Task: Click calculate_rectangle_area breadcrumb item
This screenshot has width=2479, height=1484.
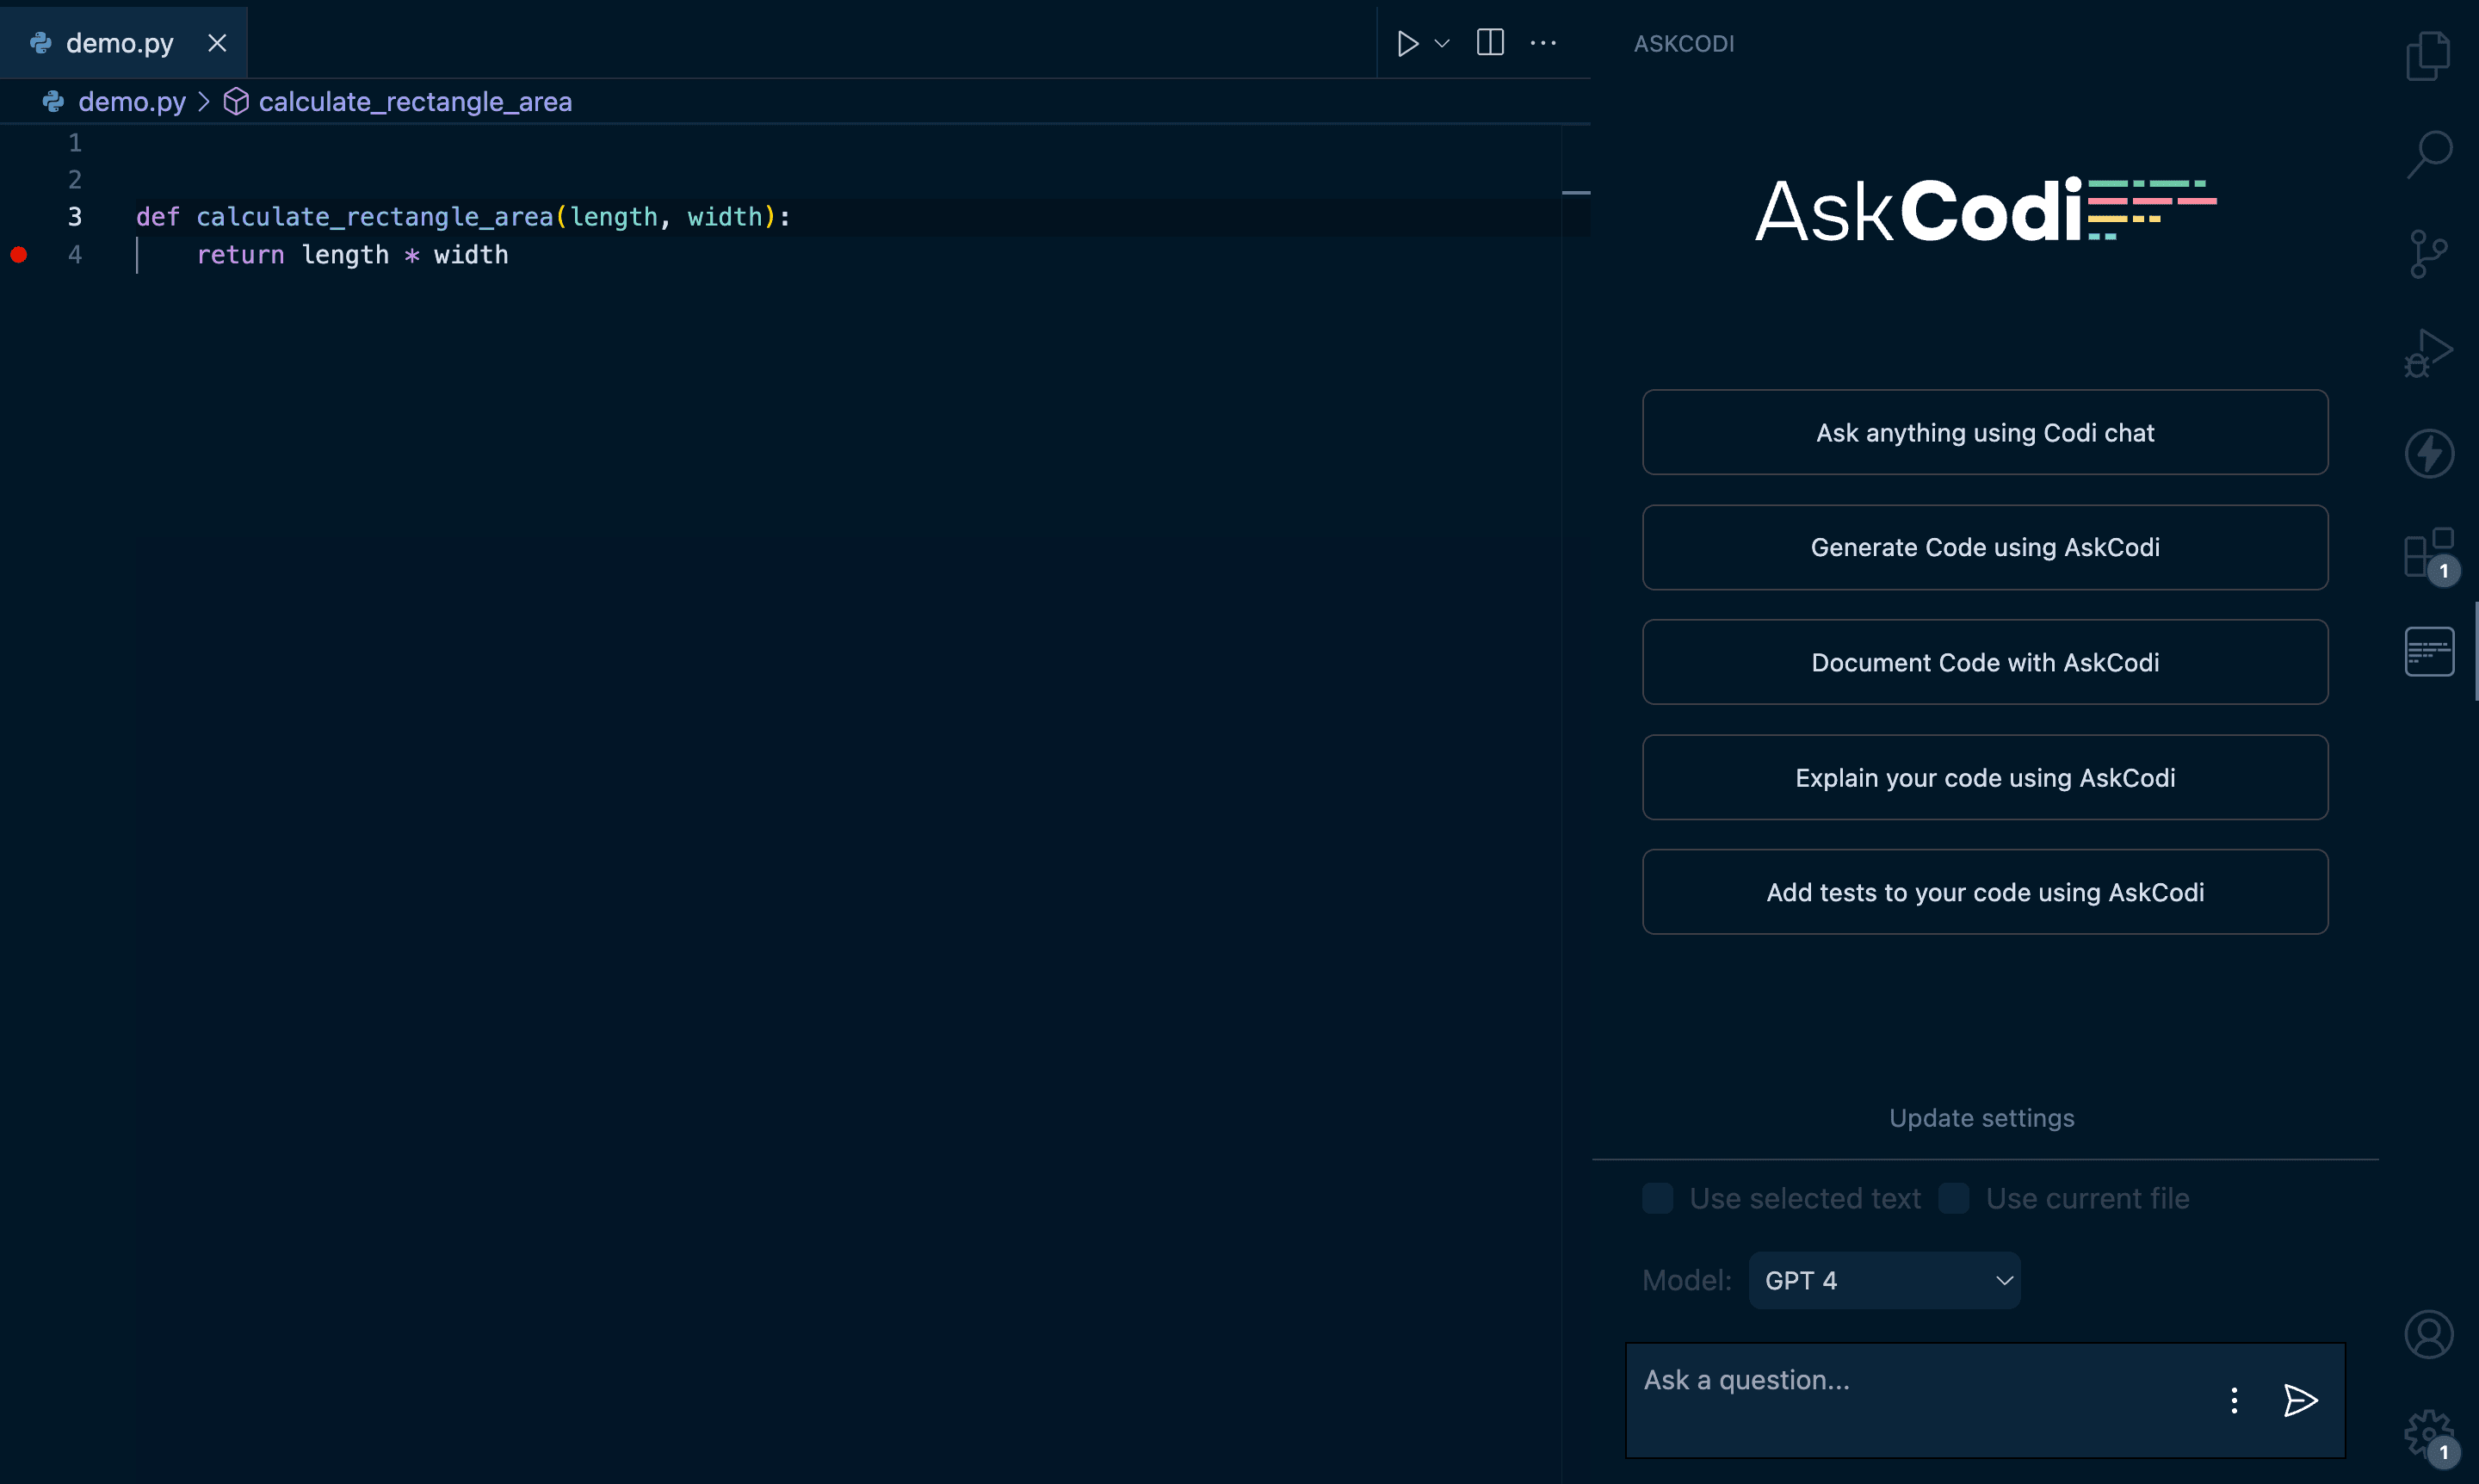Action: point(415,102)
